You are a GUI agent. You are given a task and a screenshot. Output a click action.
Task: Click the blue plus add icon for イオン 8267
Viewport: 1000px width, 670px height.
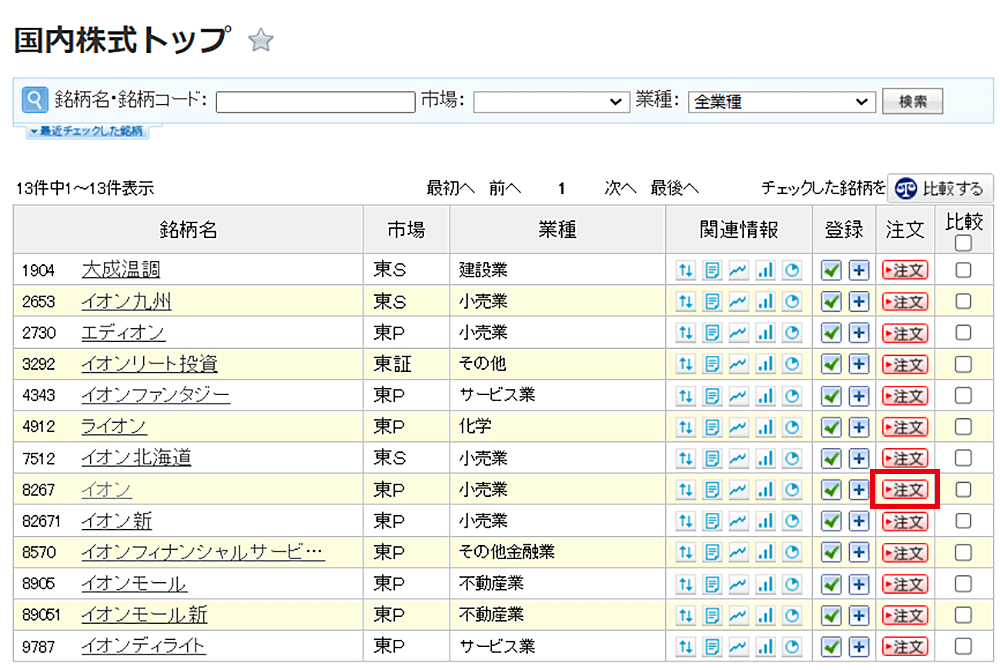click(x=859, y=490)
